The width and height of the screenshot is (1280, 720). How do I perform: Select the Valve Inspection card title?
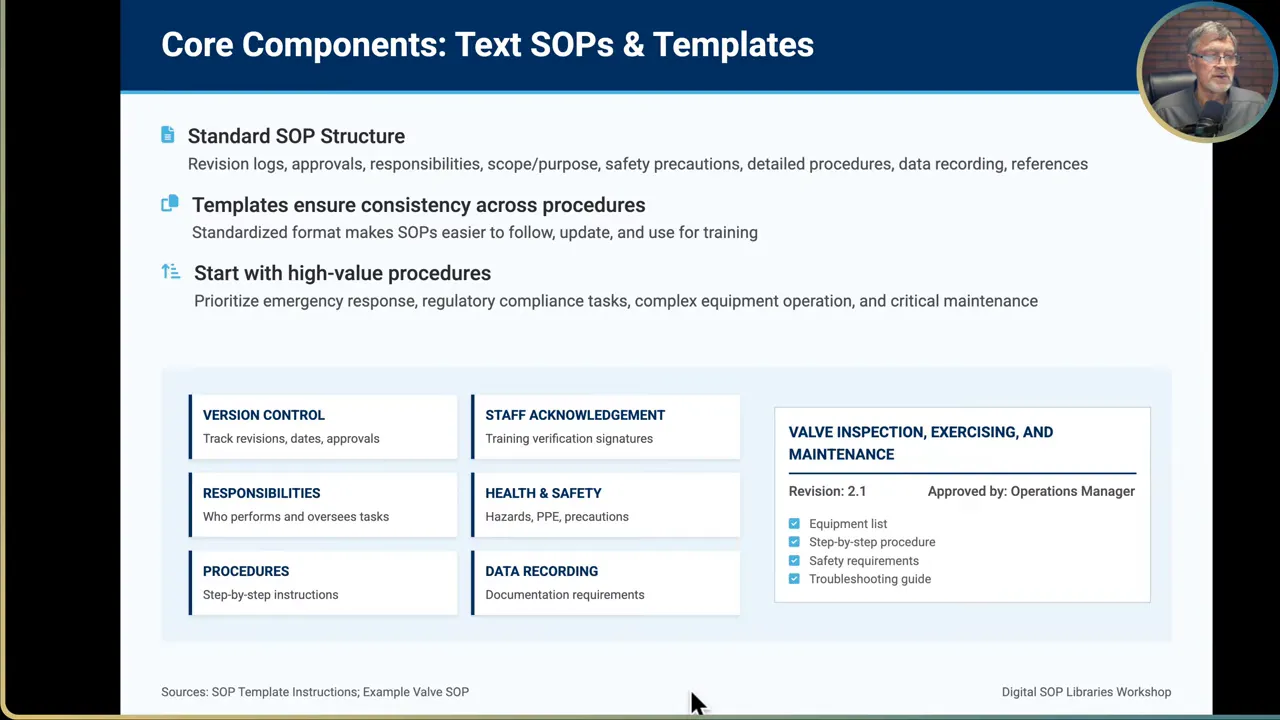click(920, 443)
